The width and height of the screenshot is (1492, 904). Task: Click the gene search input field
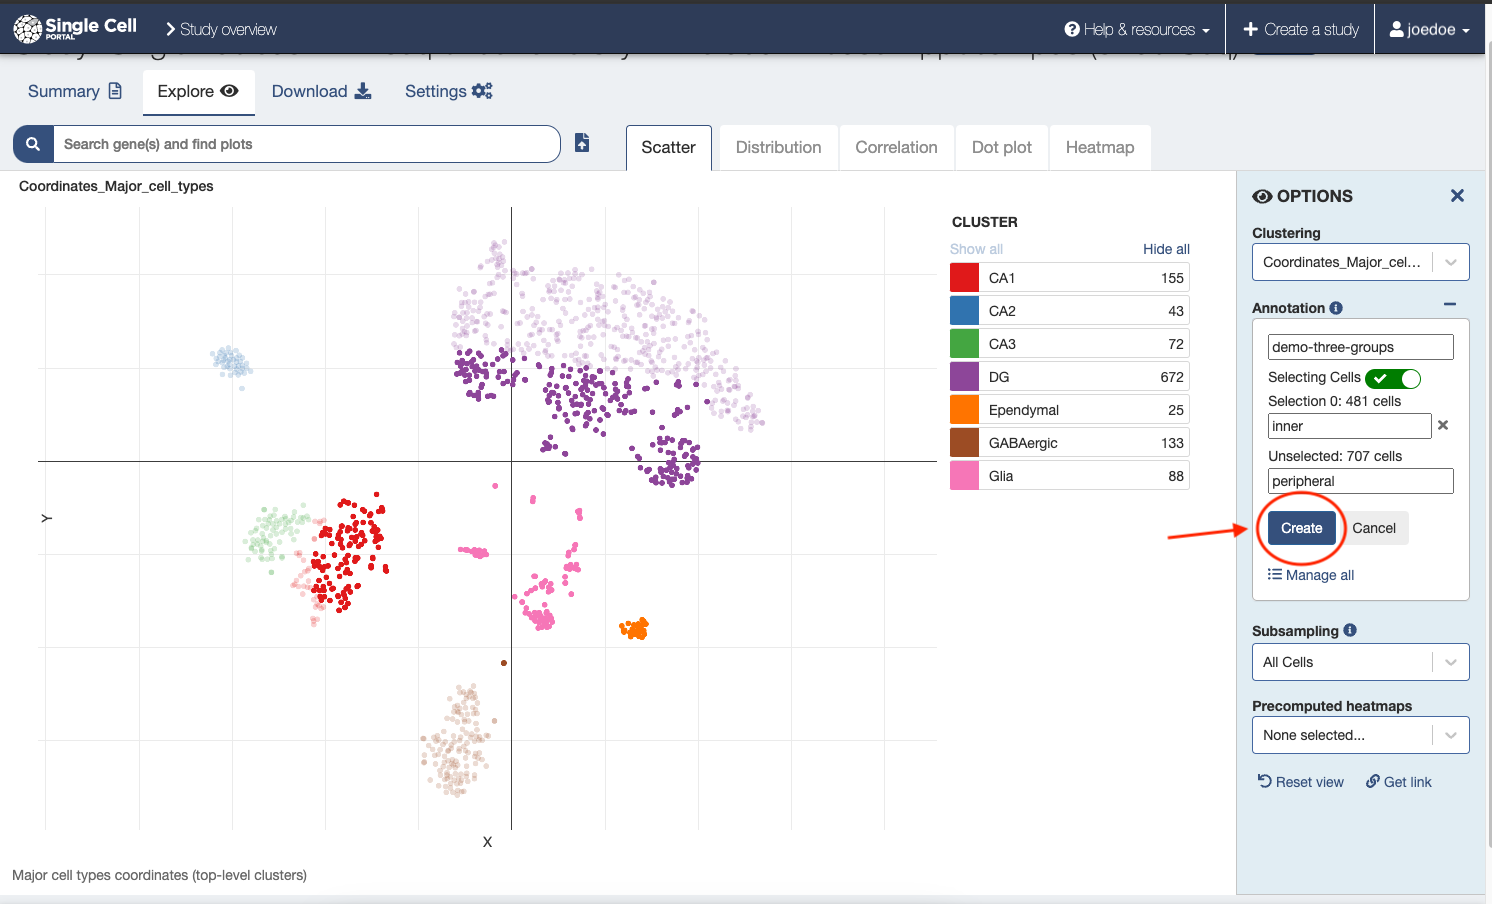click(x=306, y=144)
